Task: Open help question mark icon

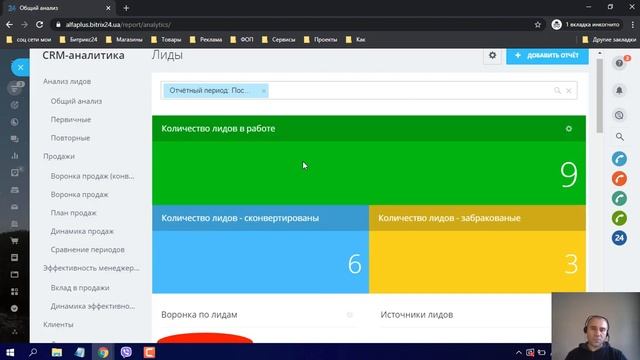Action: click(x=619, y=63)
